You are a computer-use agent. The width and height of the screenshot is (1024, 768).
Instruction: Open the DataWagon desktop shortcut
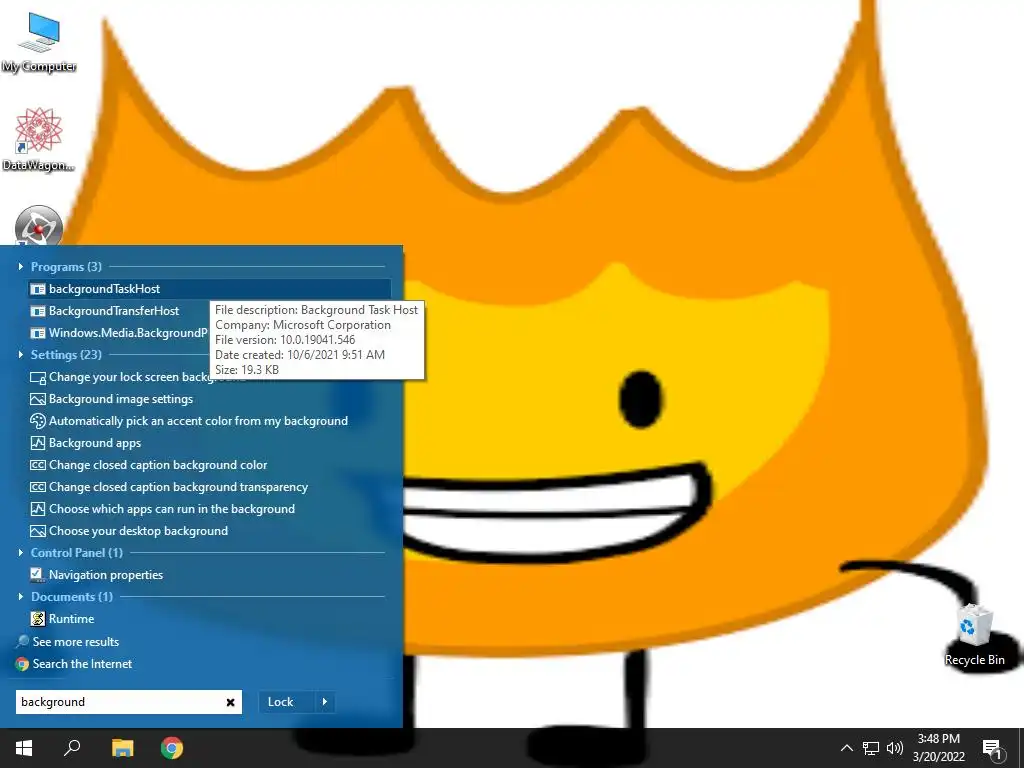click(x=39, y=140)
